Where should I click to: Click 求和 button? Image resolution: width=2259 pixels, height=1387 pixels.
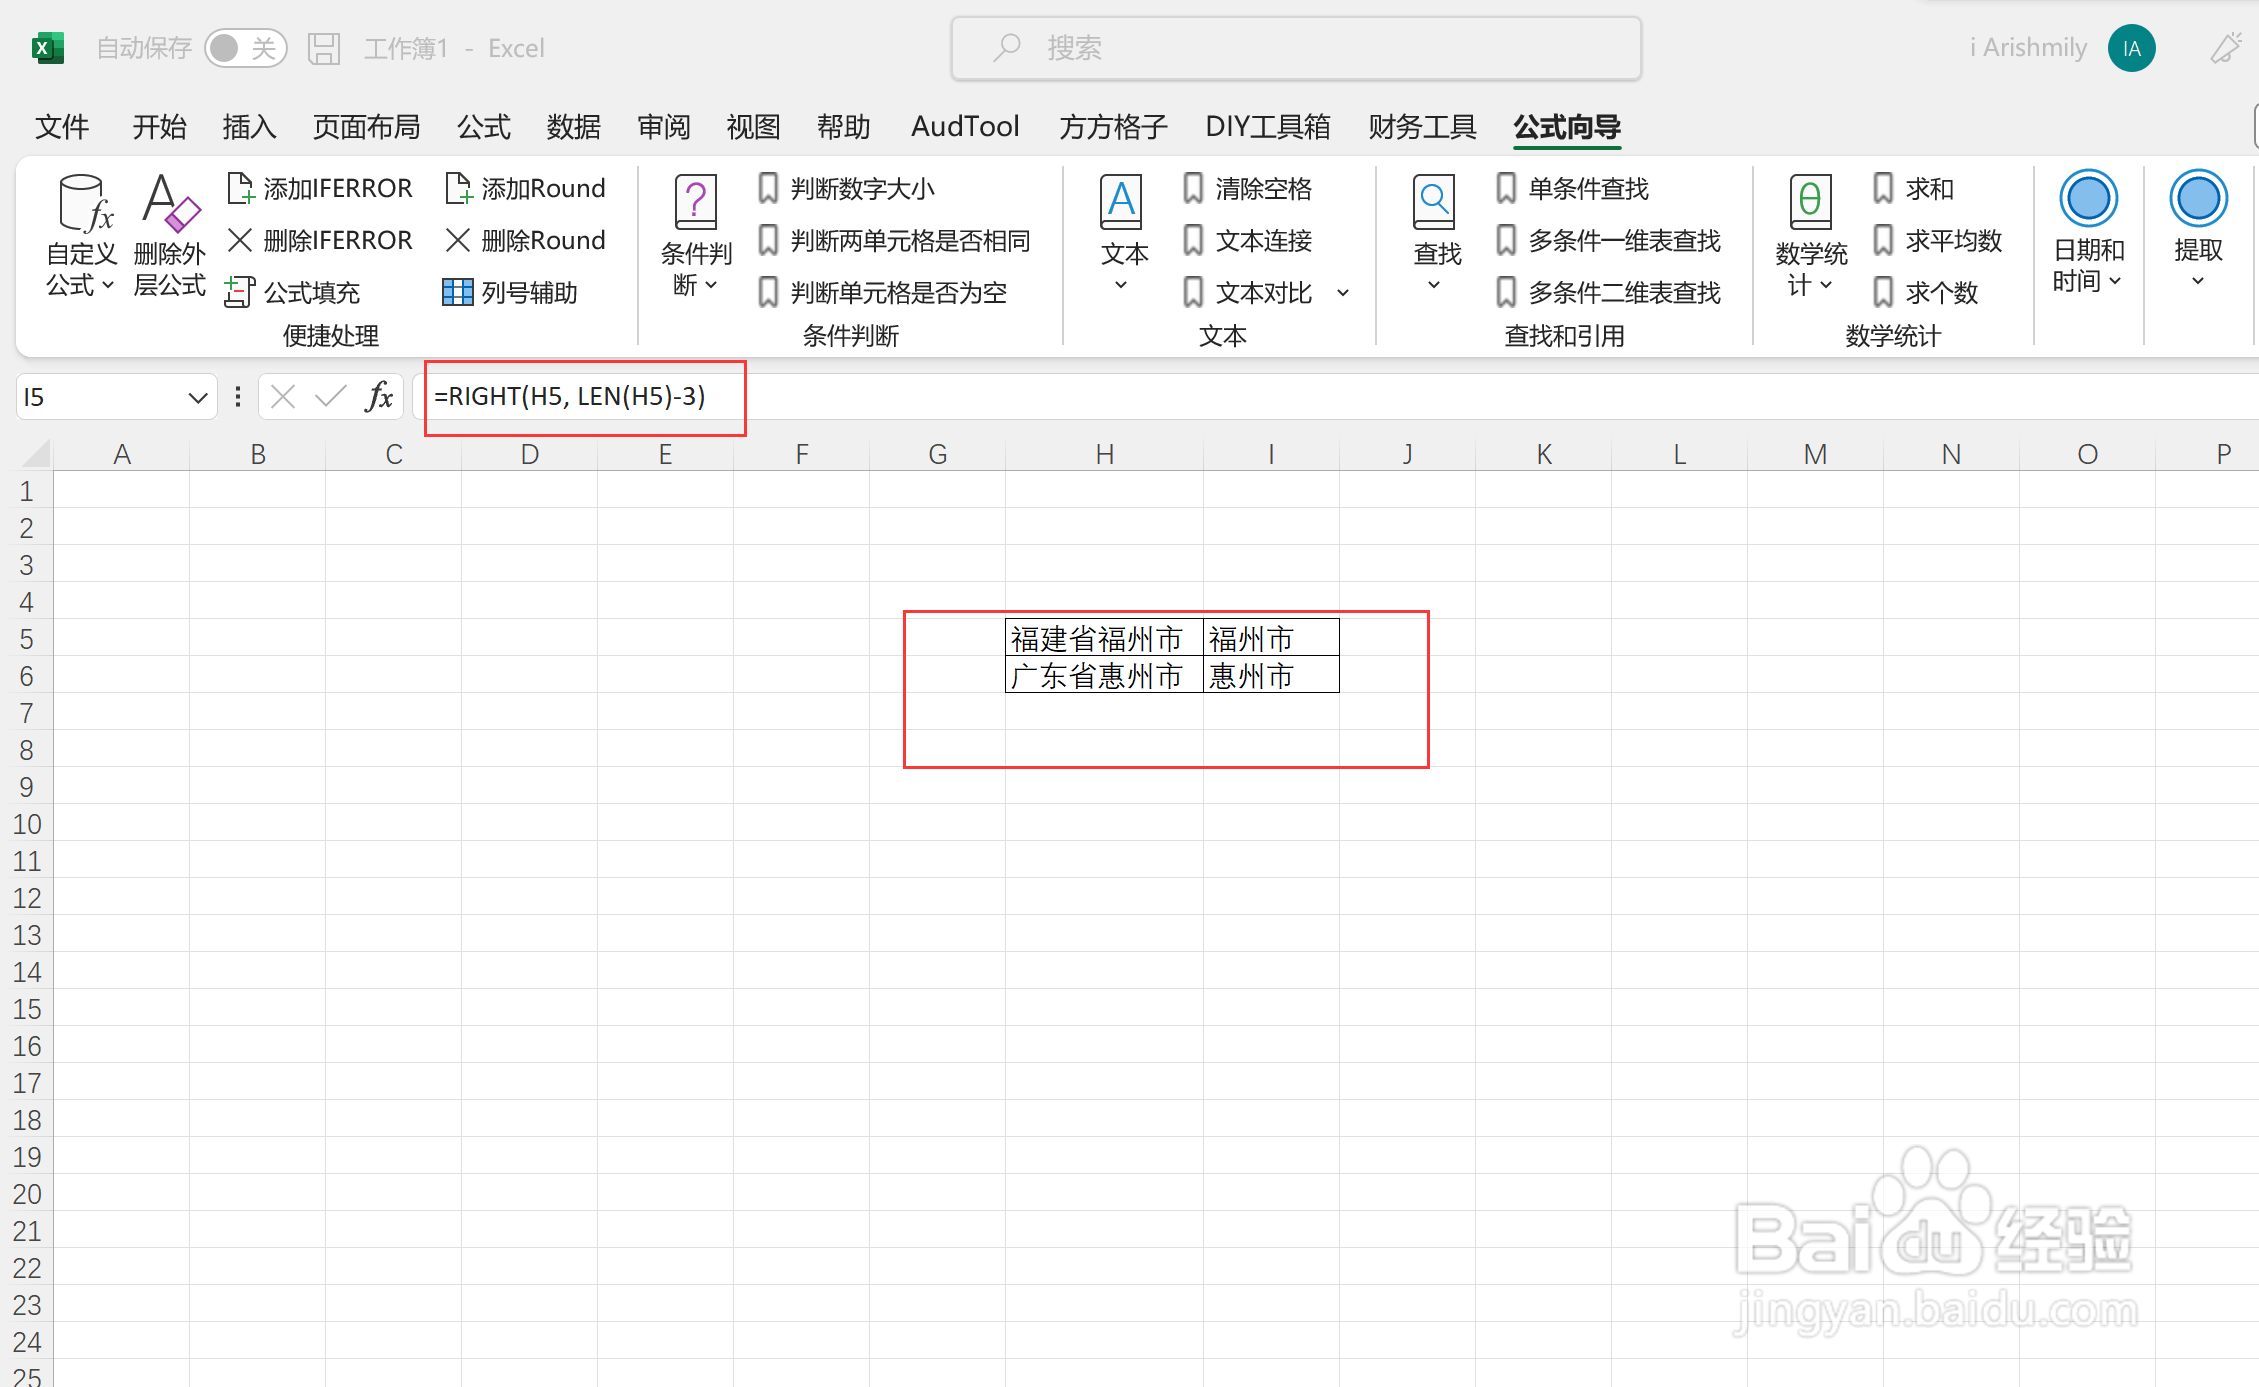1914,188
